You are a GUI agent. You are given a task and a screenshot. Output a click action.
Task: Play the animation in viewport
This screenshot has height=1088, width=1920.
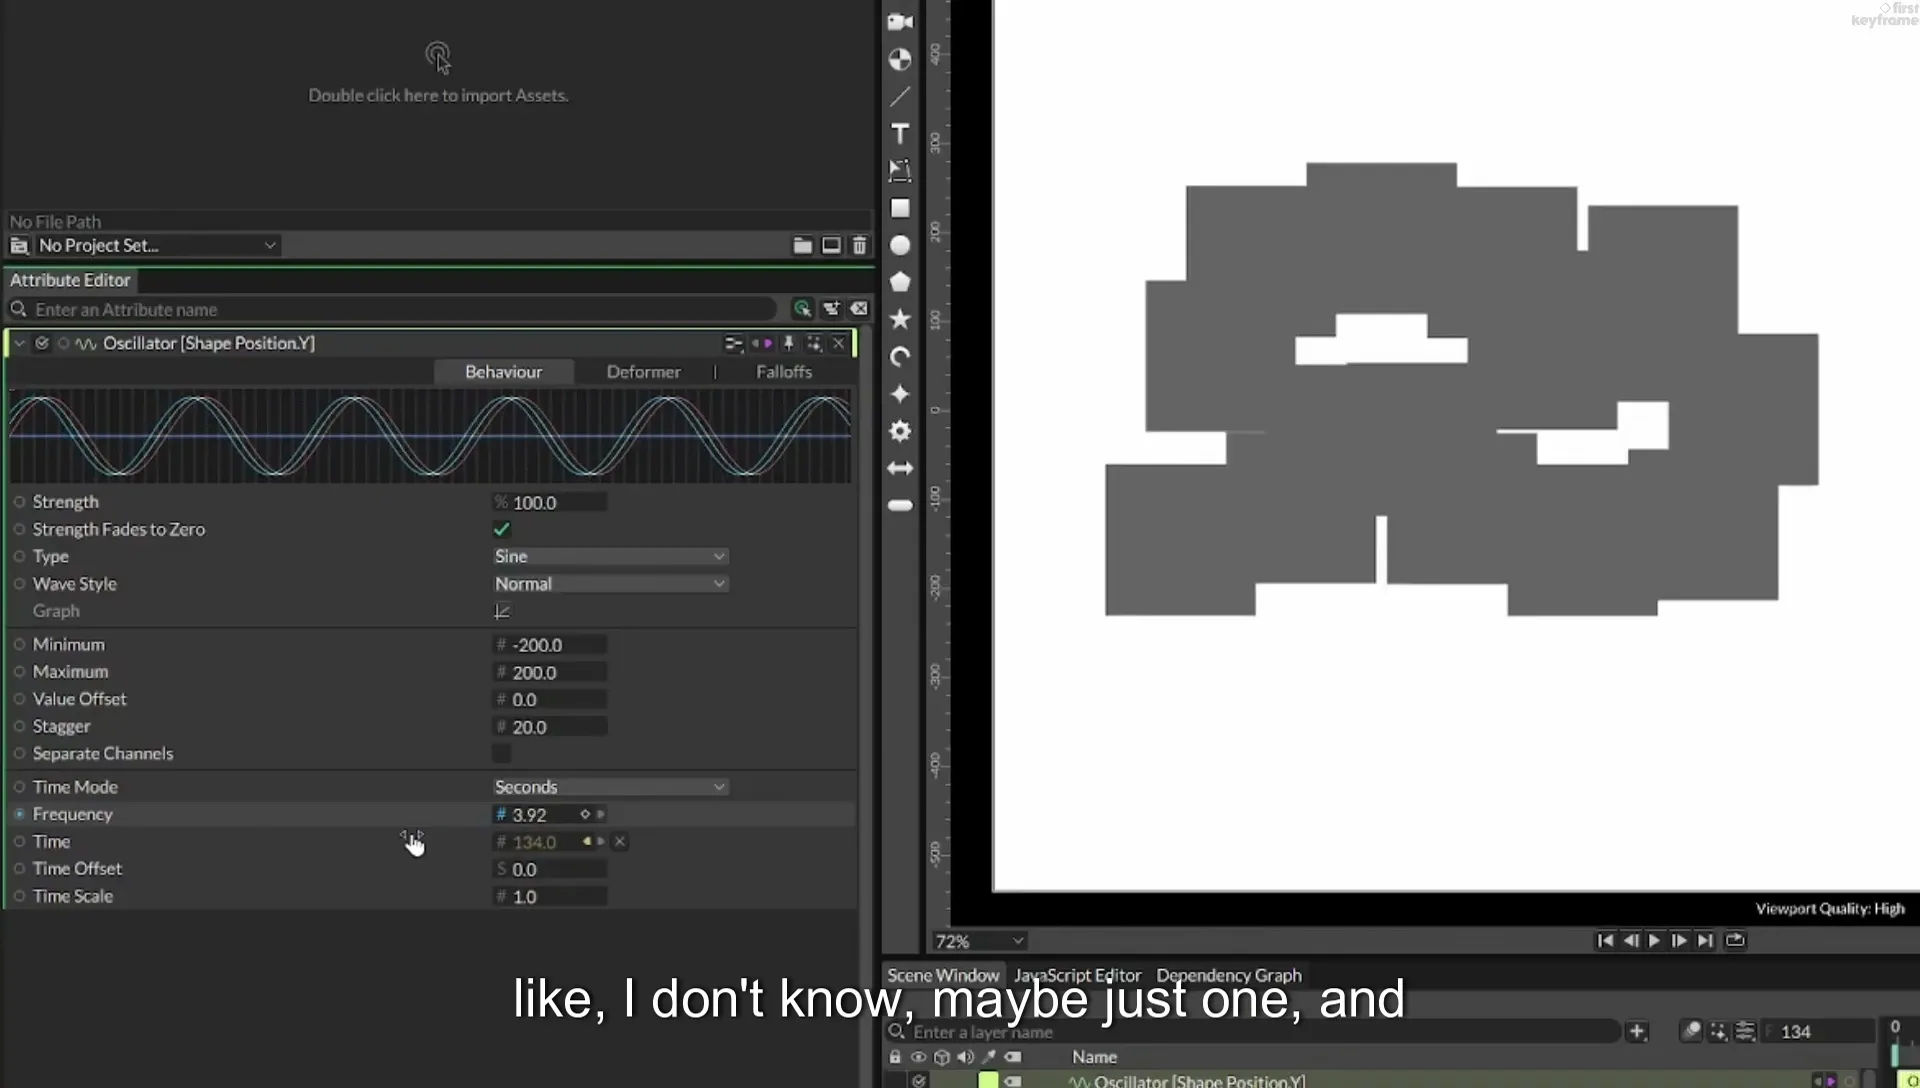point(1654,940)
